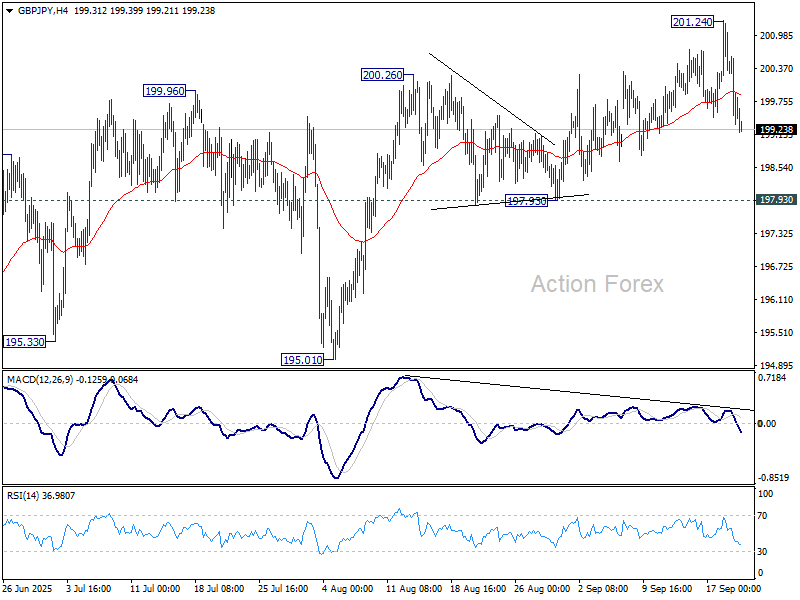Click the 195.330 low price label

point(26,341)
